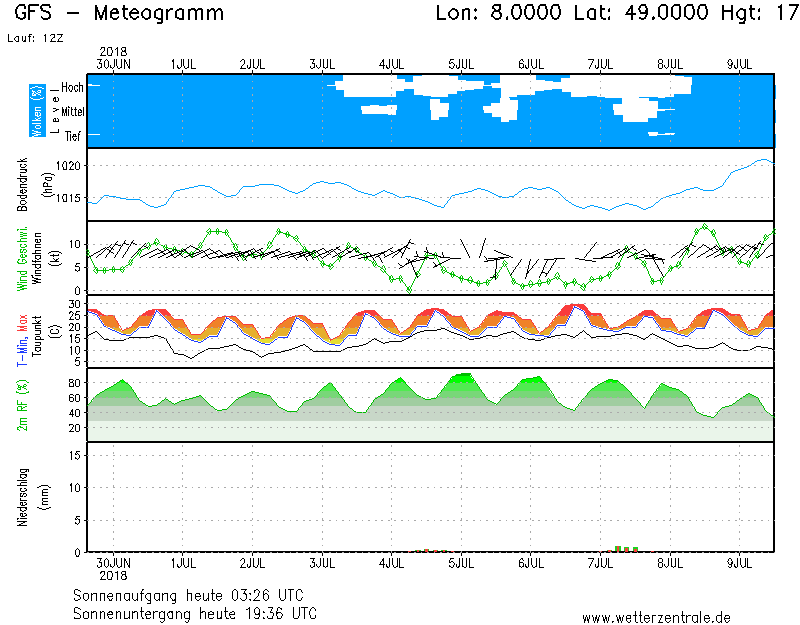Click the Tief cloud level label
Screen dimensions: 800x625
click(72, 135)
